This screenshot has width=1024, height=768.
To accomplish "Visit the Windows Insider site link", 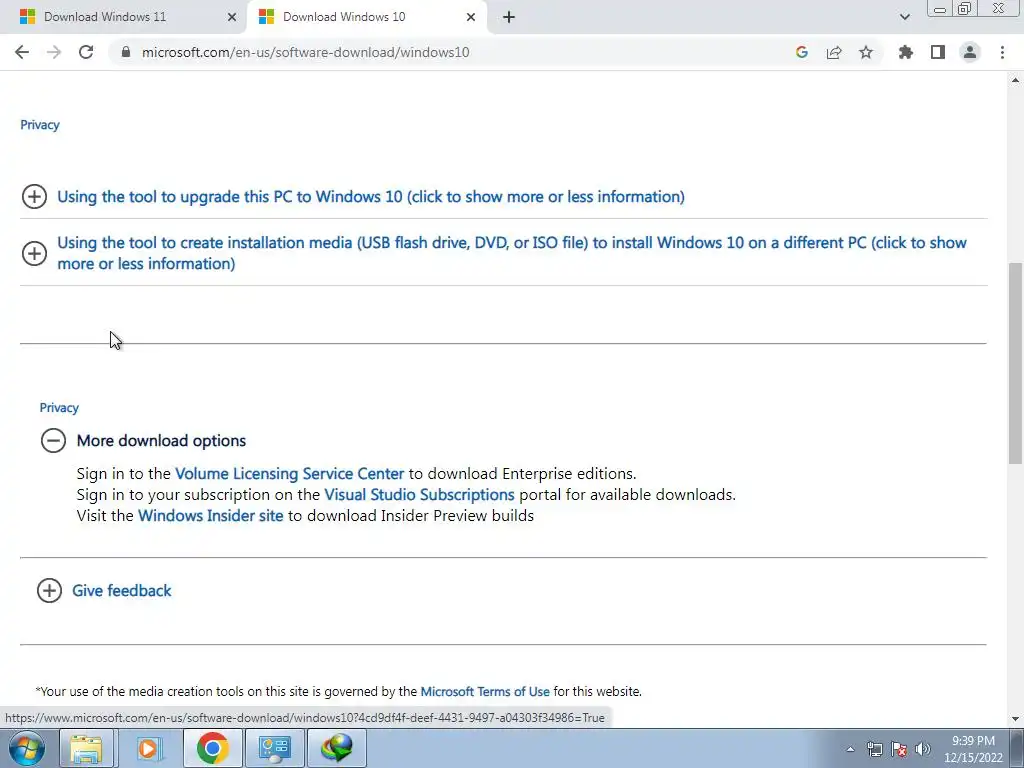I will (x=210, y=515).
